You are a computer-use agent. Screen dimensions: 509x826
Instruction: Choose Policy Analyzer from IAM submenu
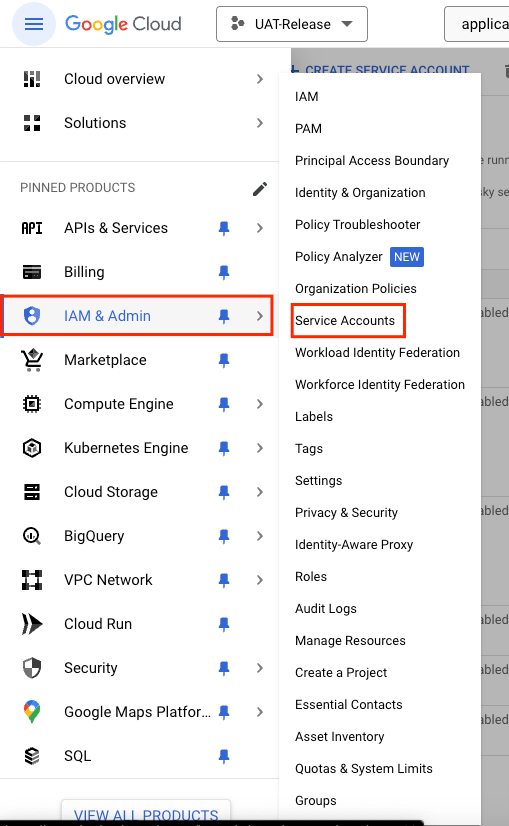[339, 257]
